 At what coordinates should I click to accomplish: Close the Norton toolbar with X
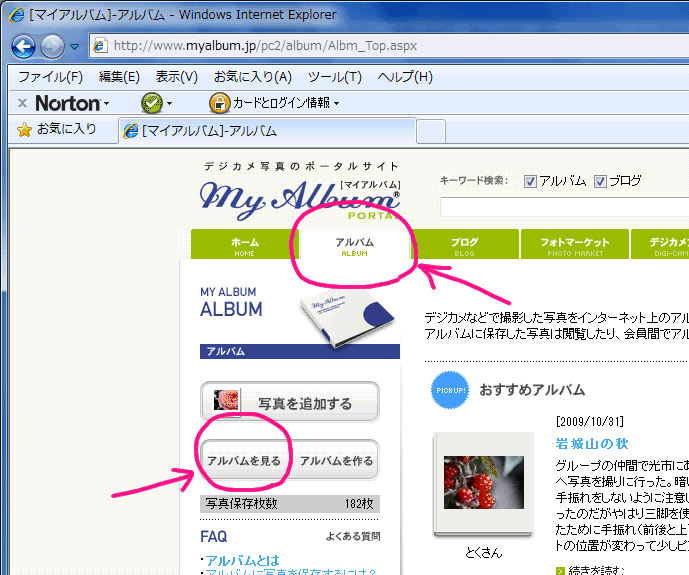coord(22,103)
